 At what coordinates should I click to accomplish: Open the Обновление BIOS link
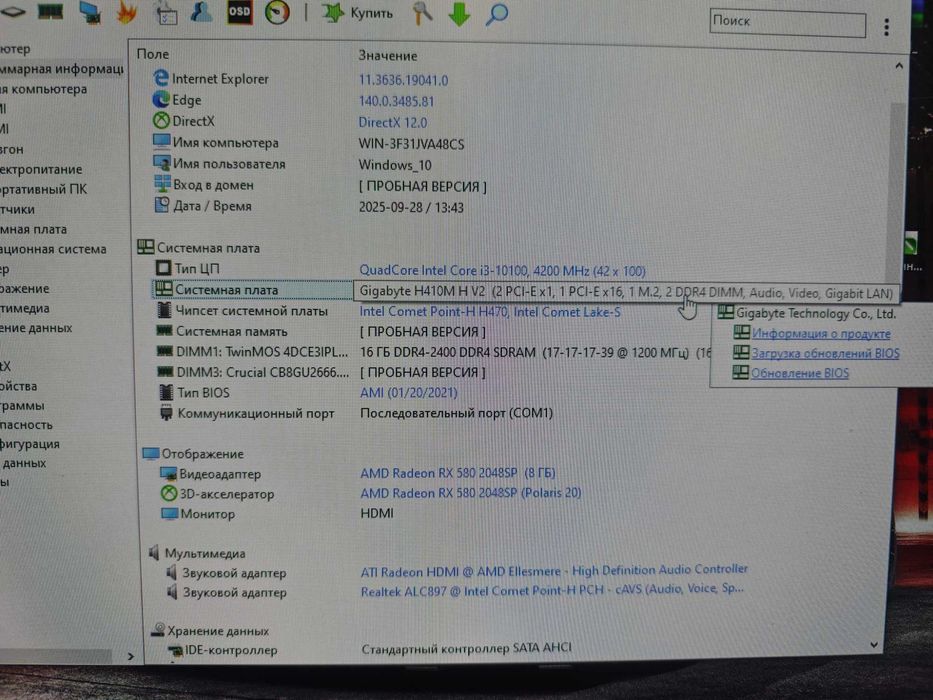click(799, 374)
